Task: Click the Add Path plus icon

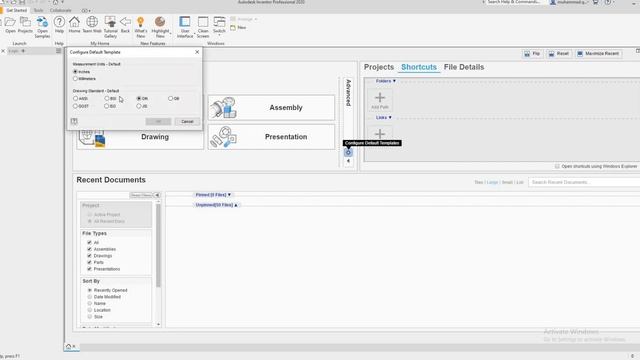Action: (x=380, y=98)
